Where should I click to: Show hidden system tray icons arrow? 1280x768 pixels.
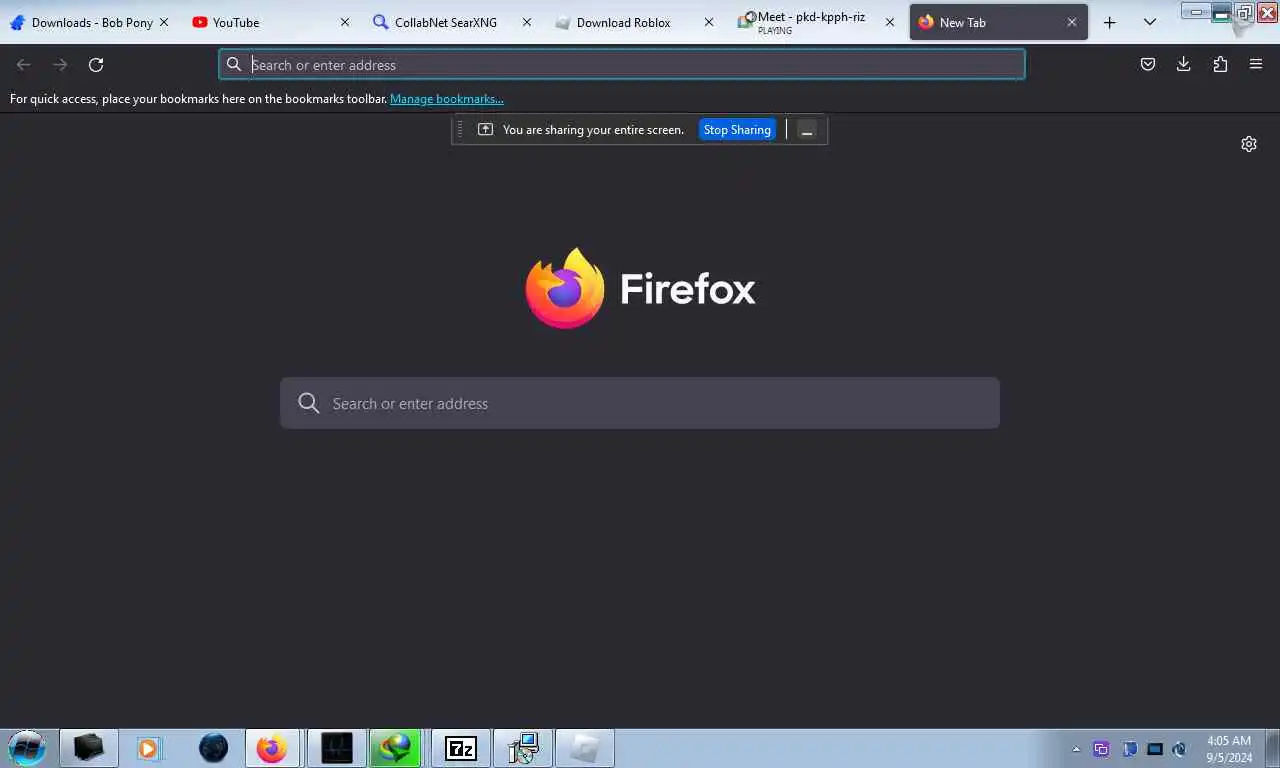1076,749
